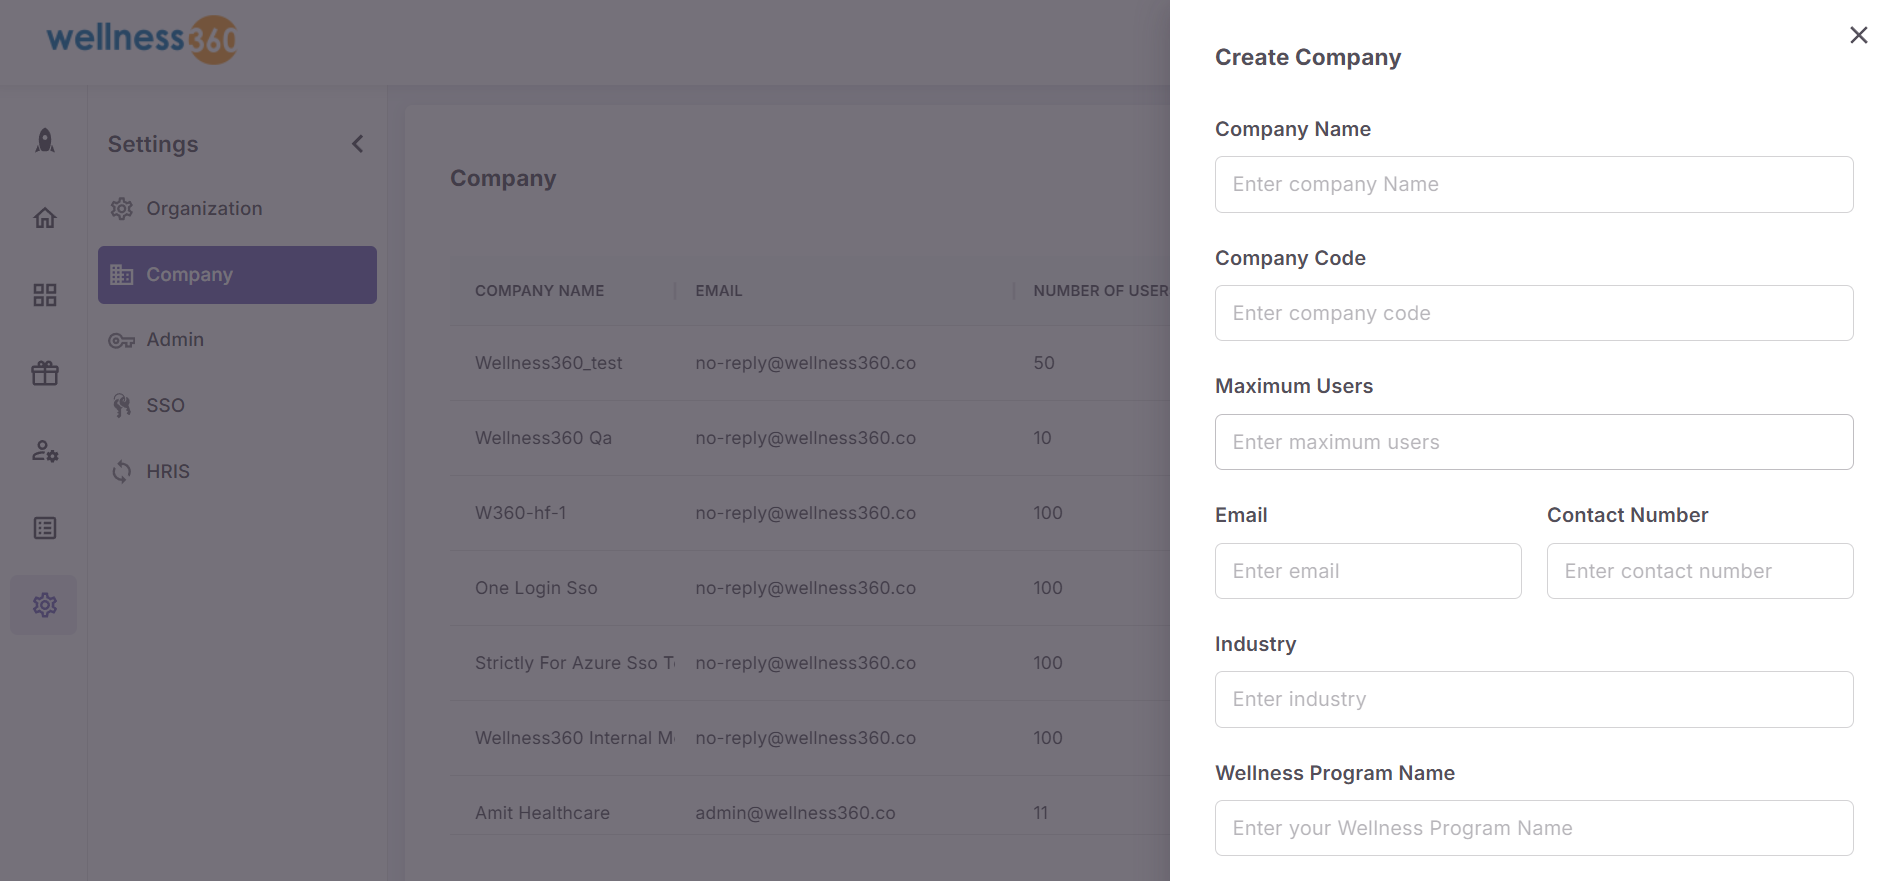Select the Amit Healthcare row

click(809, 806)
